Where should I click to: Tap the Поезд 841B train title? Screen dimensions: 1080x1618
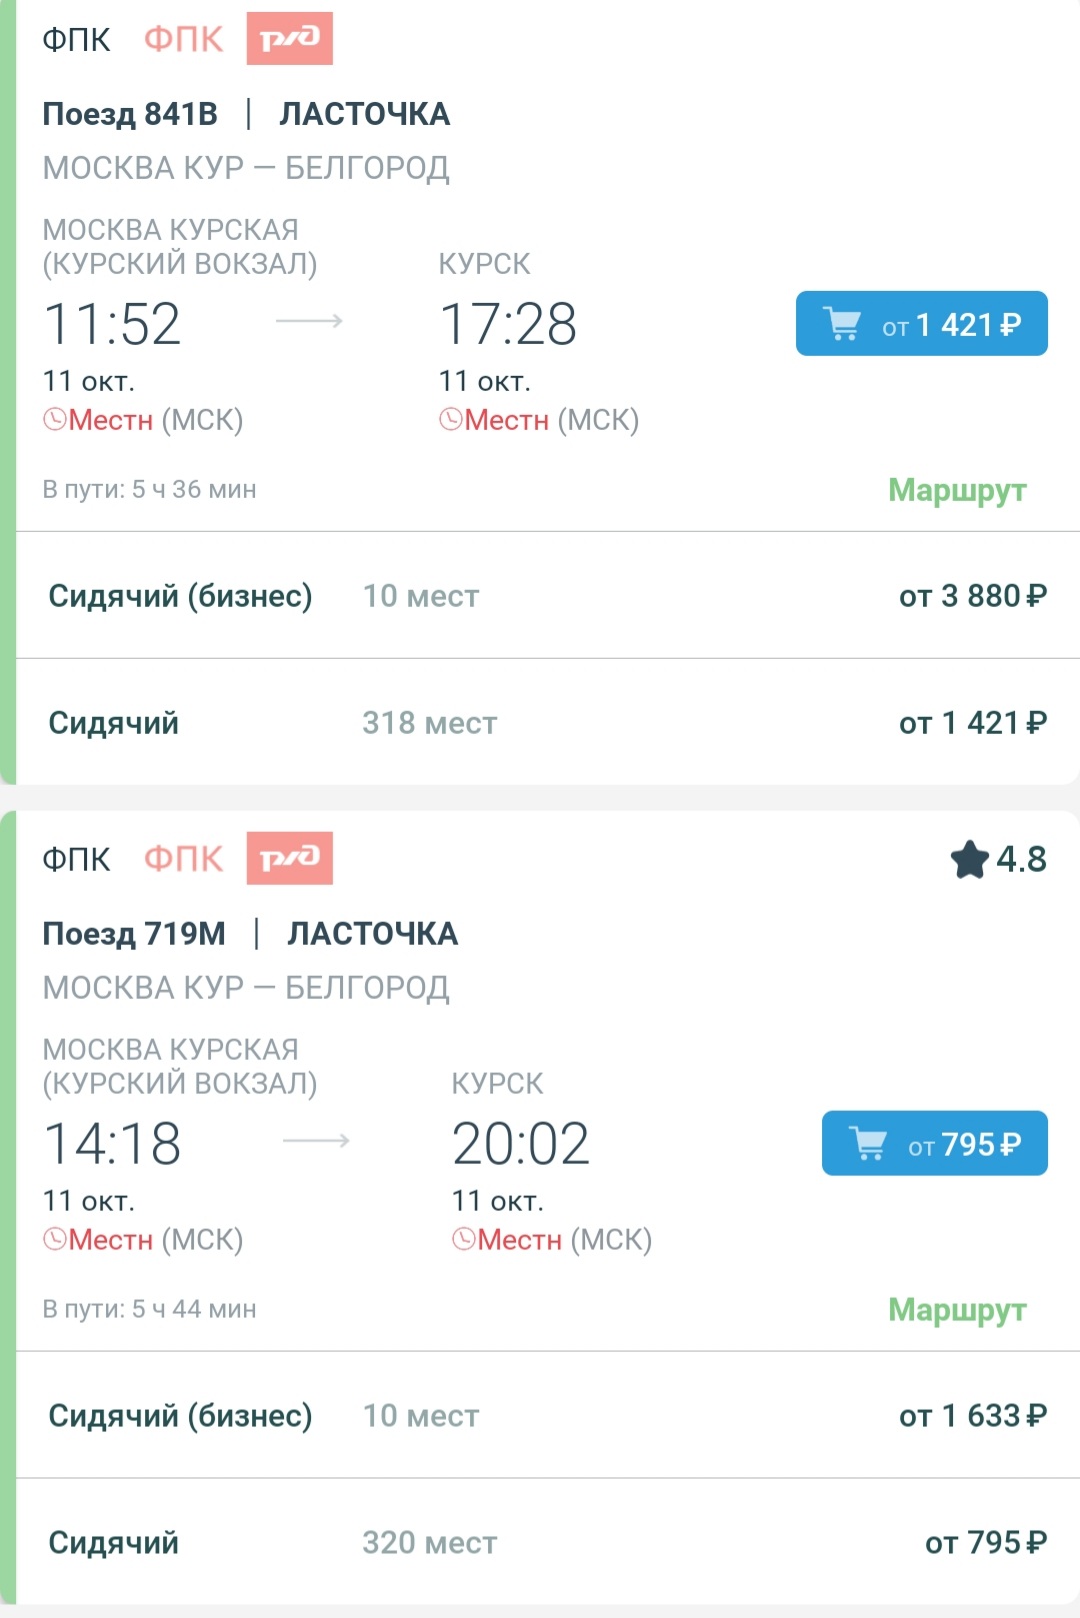(x=130, y=114)
